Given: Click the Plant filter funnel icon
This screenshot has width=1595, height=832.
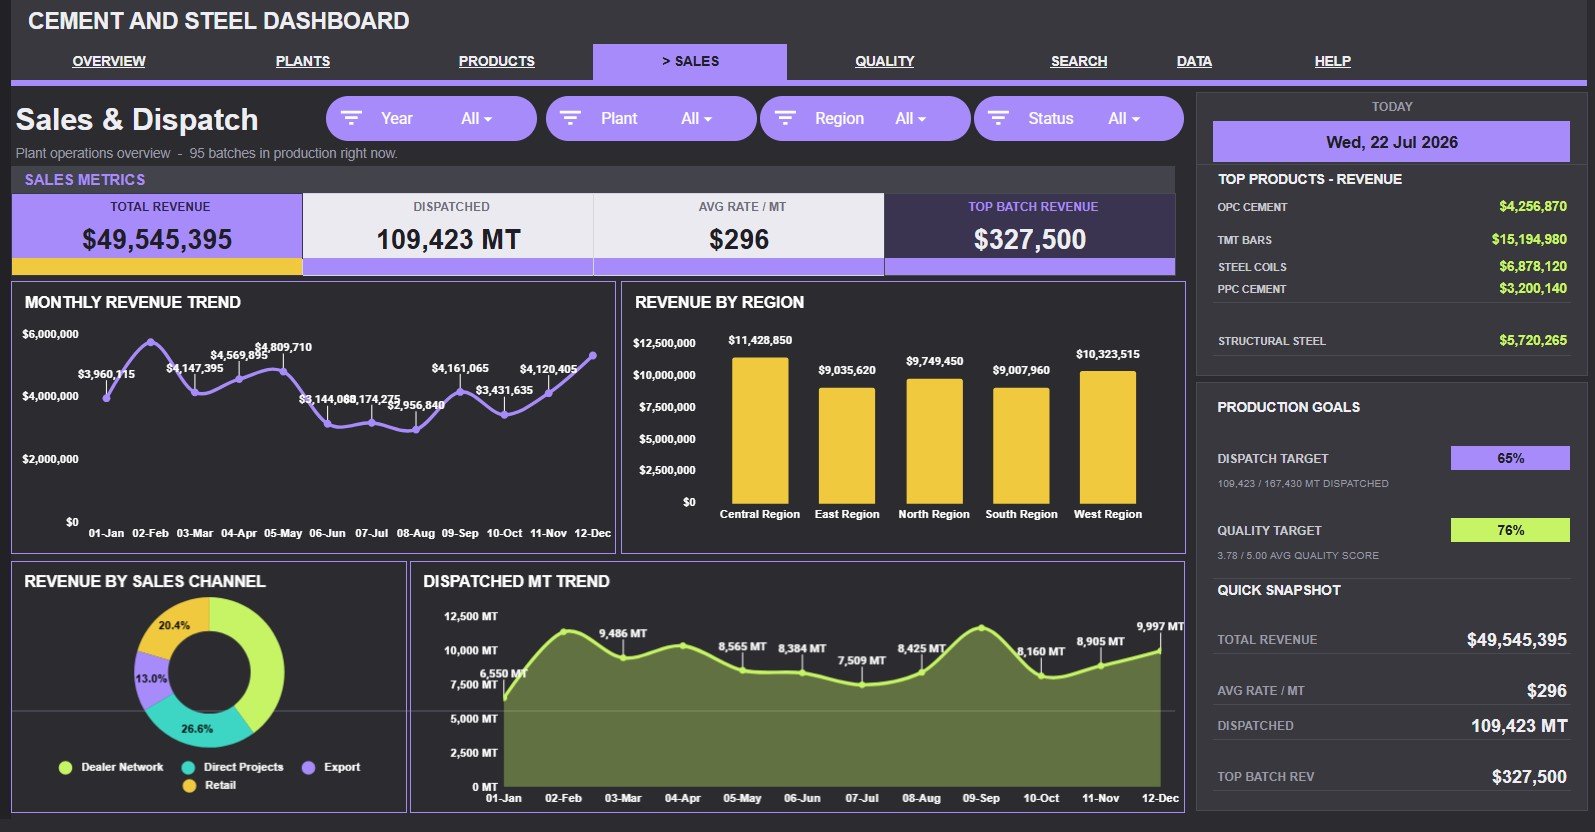Looking at the screenshot, I should 570,118.
